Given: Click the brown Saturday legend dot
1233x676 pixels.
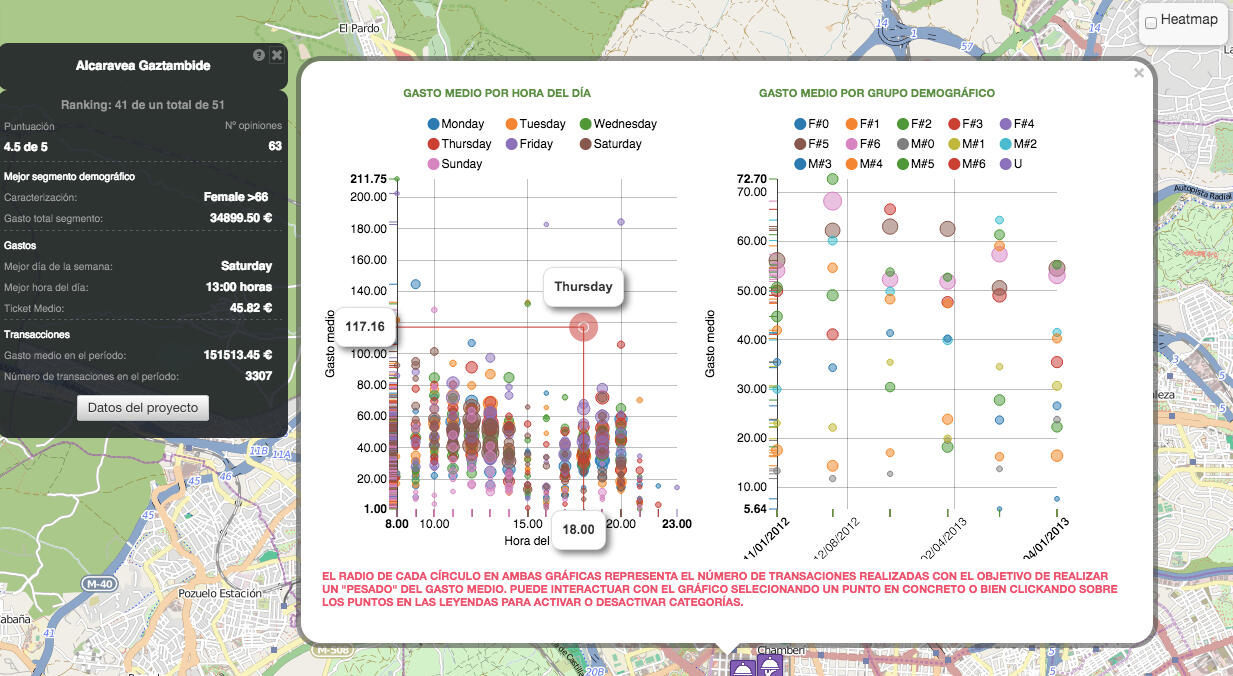Looking at the screenshot, I should tap(586, 144).
